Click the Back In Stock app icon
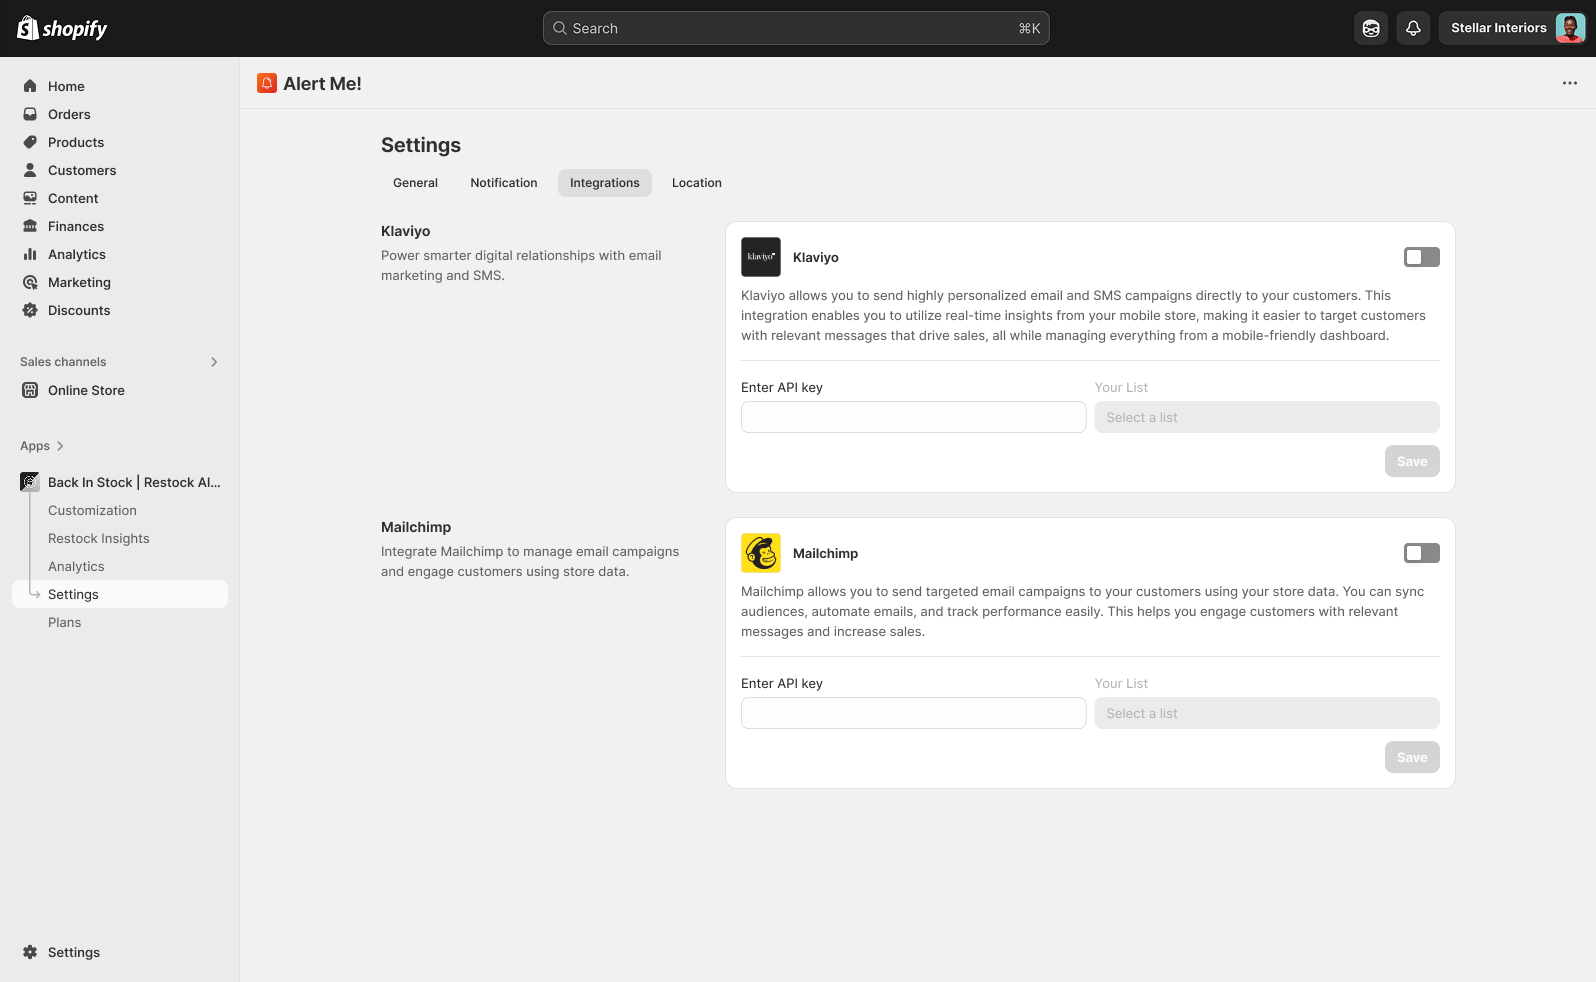The image size is (1596, 982). pyautogui.click(x=30, y=482)
